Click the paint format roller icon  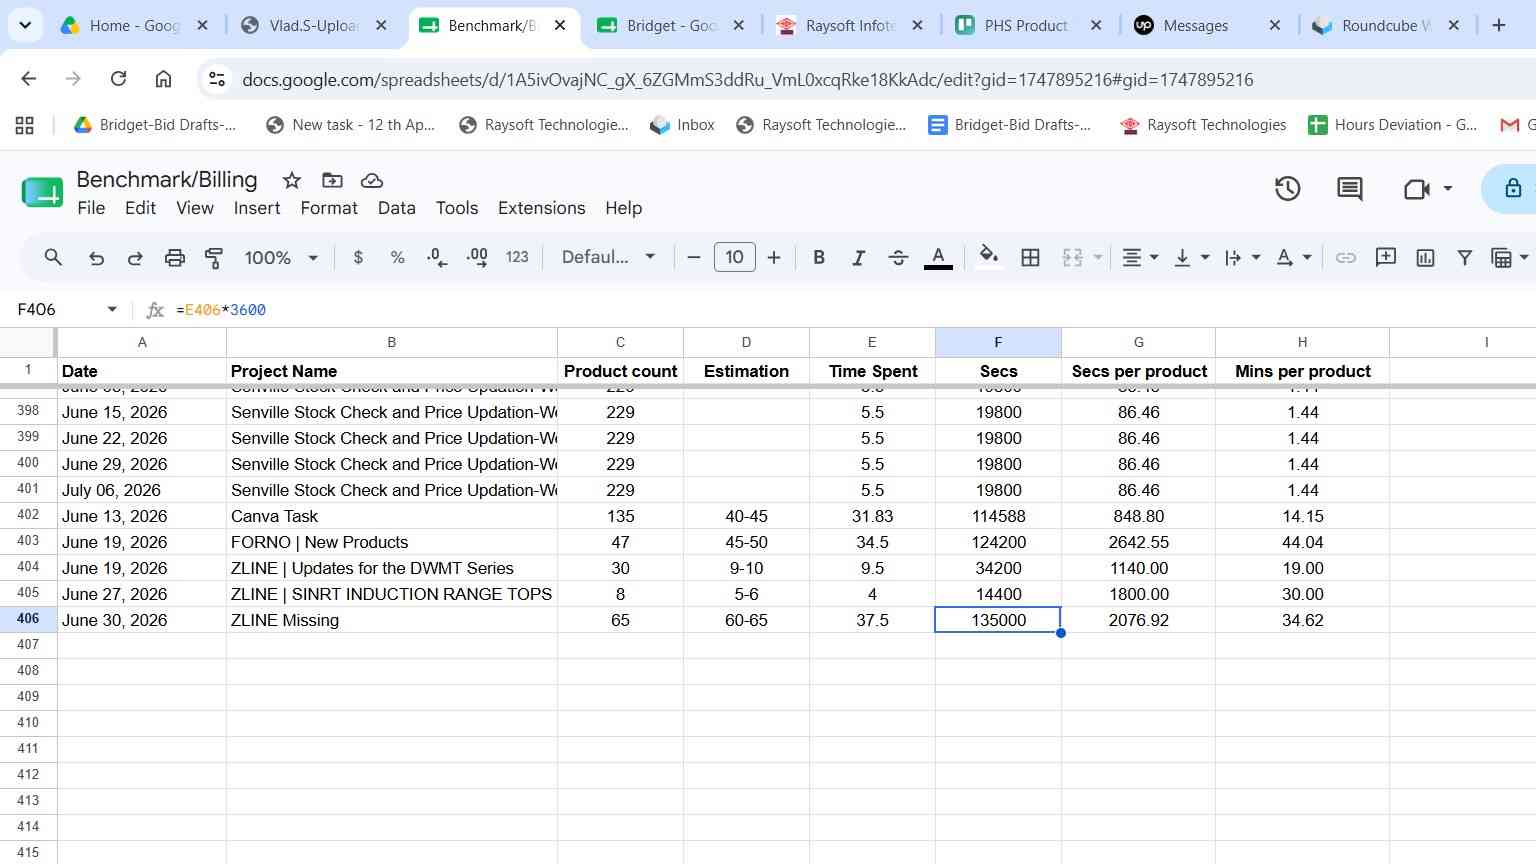(x=214, y=257)
